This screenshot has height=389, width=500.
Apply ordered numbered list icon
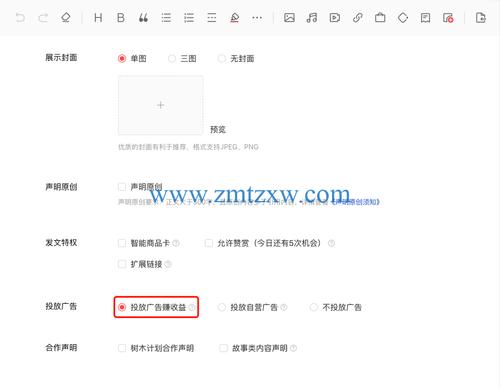[189, 17]
